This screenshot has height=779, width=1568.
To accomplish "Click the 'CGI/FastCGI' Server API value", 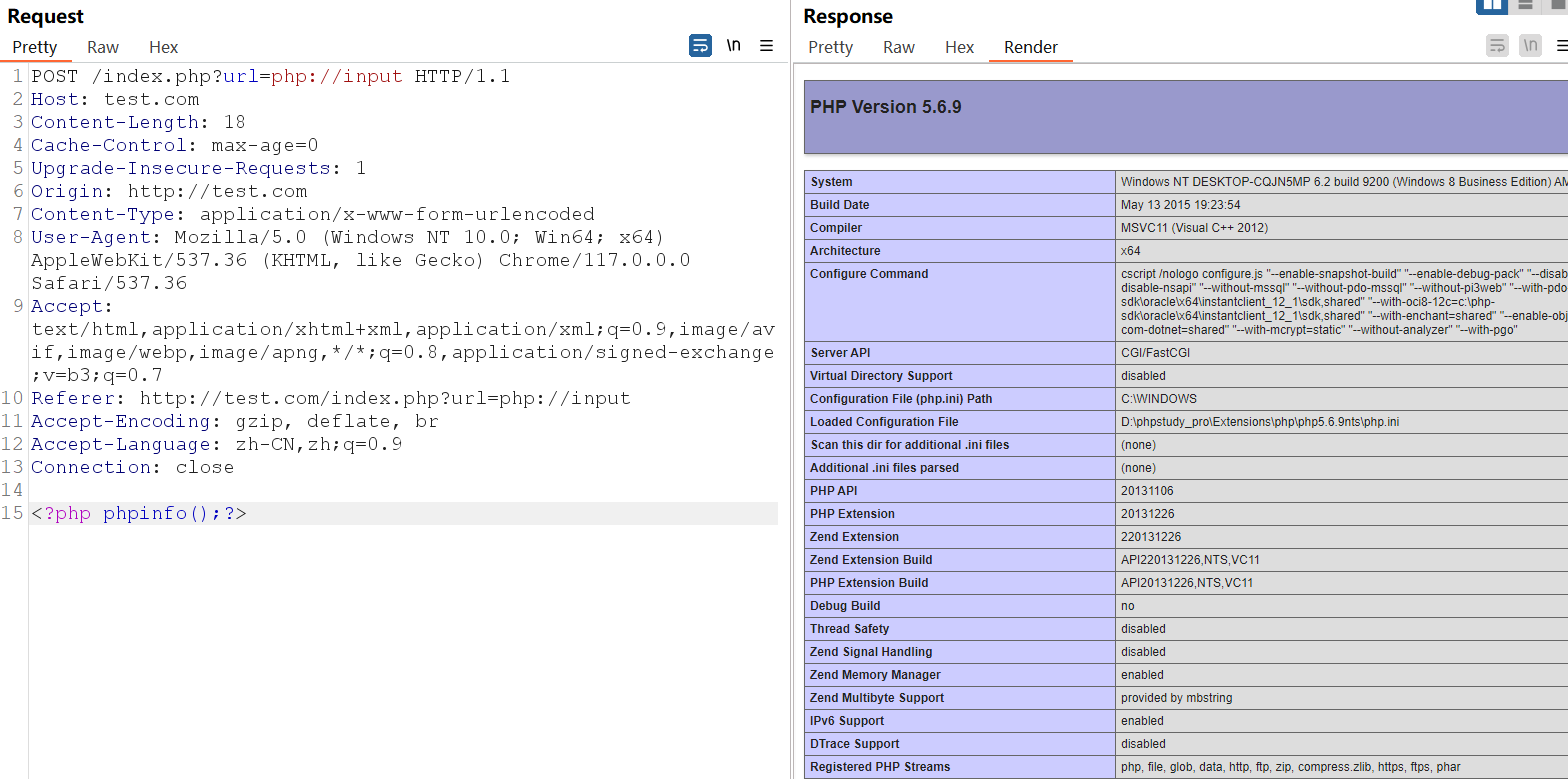I will (1155, 353).
